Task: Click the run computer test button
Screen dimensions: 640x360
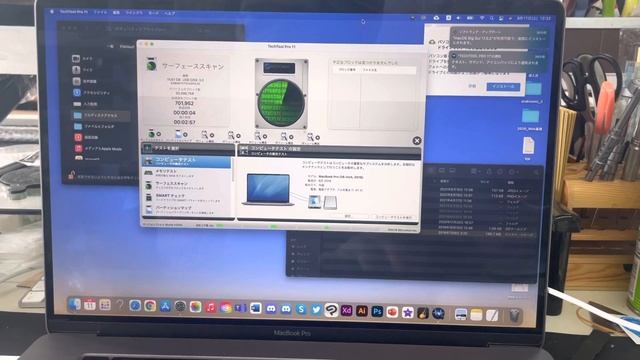Action: (393, 217)
